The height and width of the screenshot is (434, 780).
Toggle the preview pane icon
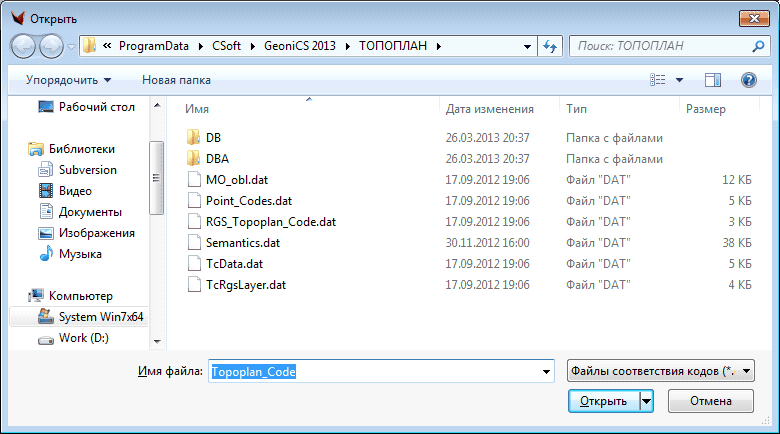(x=712, y=80)
